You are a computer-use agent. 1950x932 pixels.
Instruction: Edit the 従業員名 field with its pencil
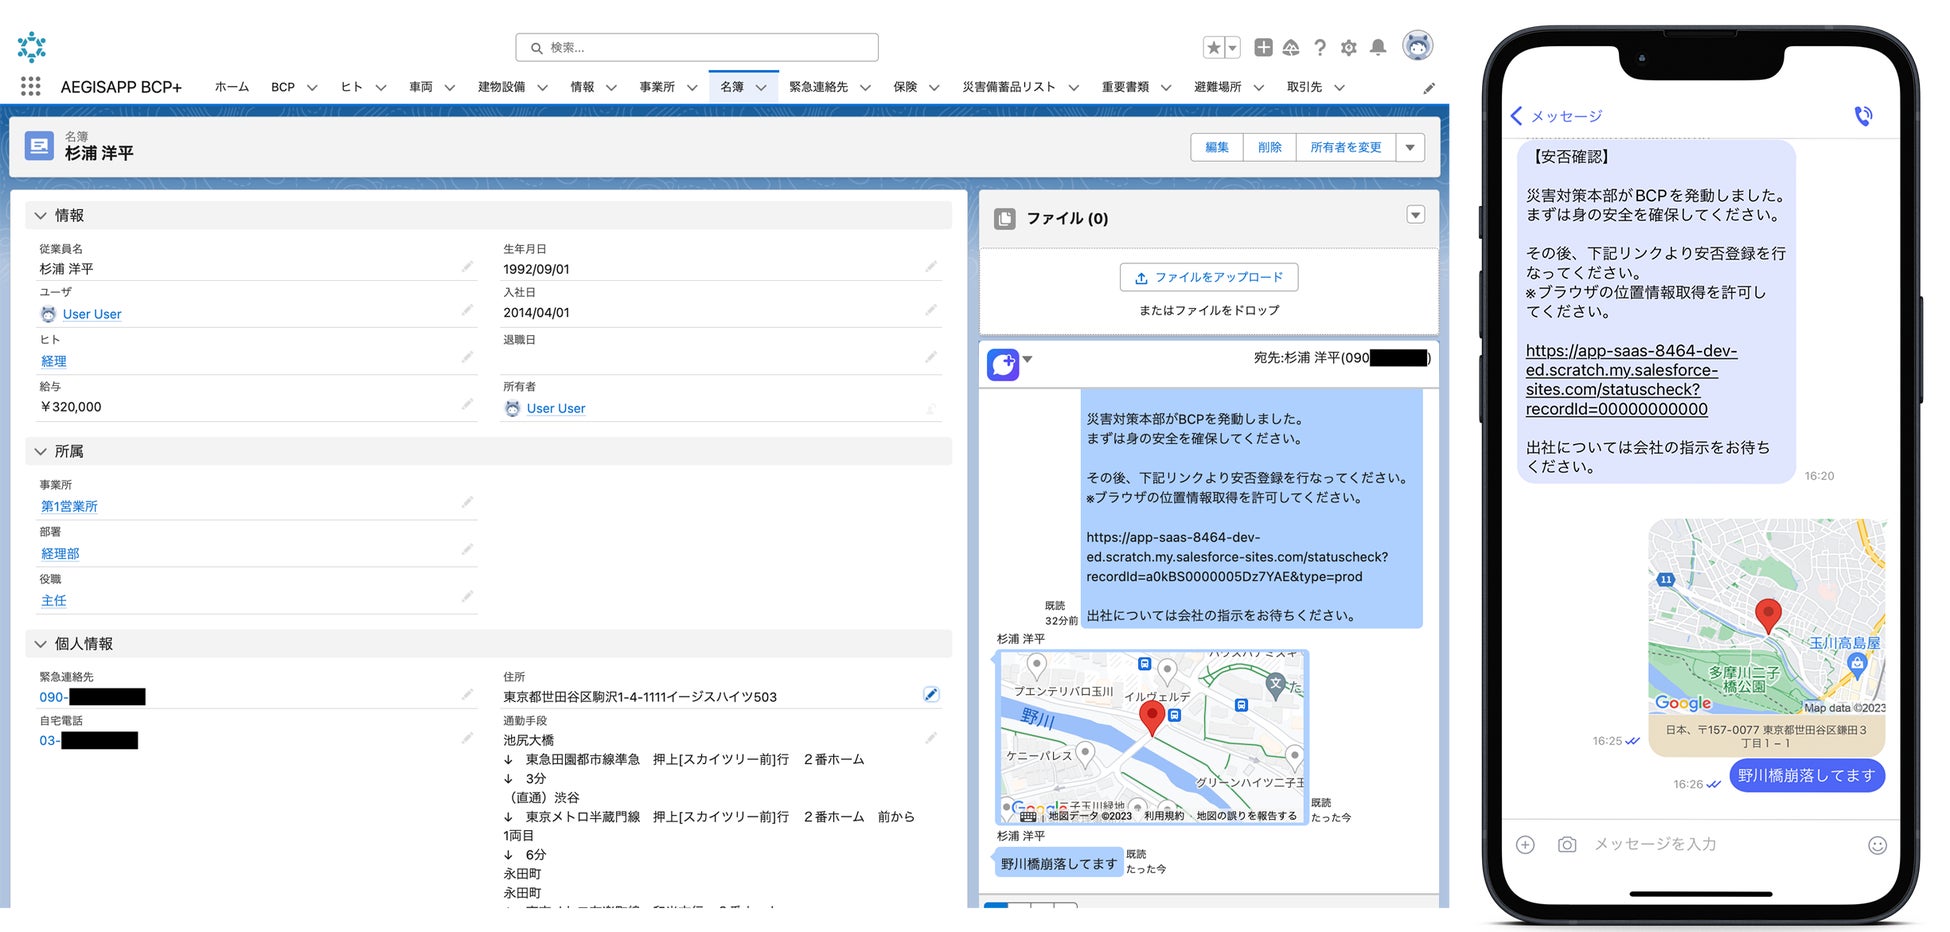(x=467, y=267)
